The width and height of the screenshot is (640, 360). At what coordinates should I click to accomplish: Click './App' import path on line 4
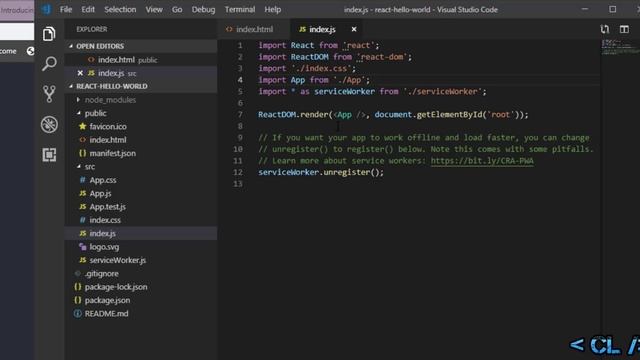coord(350,80)
